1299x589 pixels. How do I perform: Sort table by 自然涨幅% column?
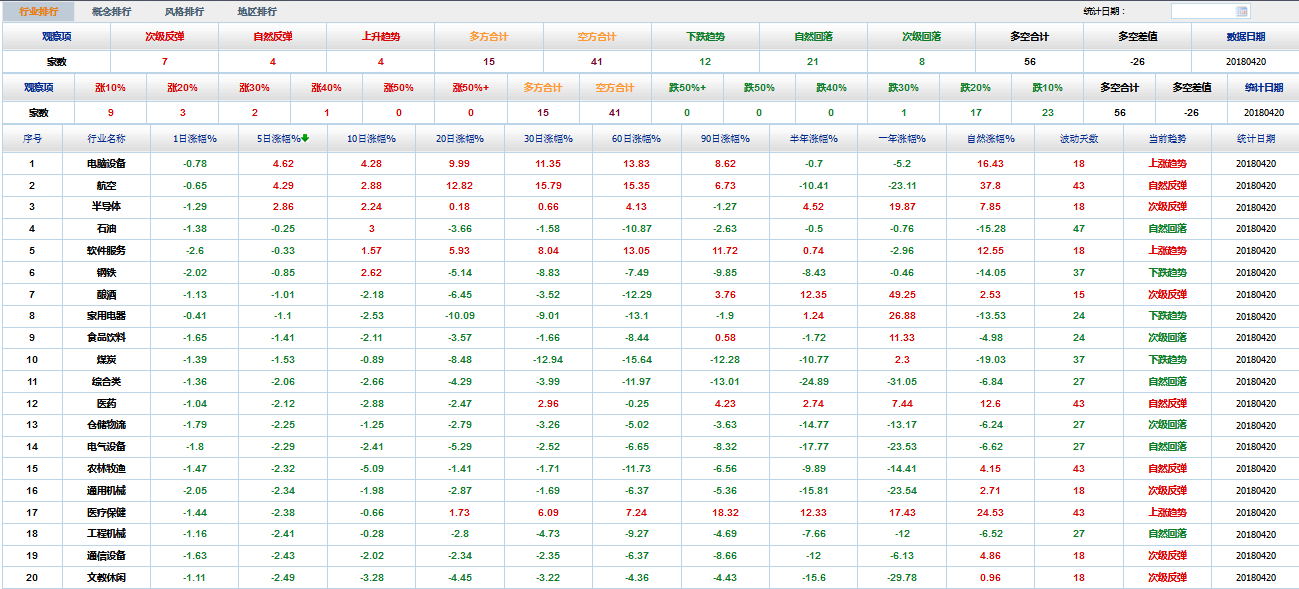(x=990, y=138)
